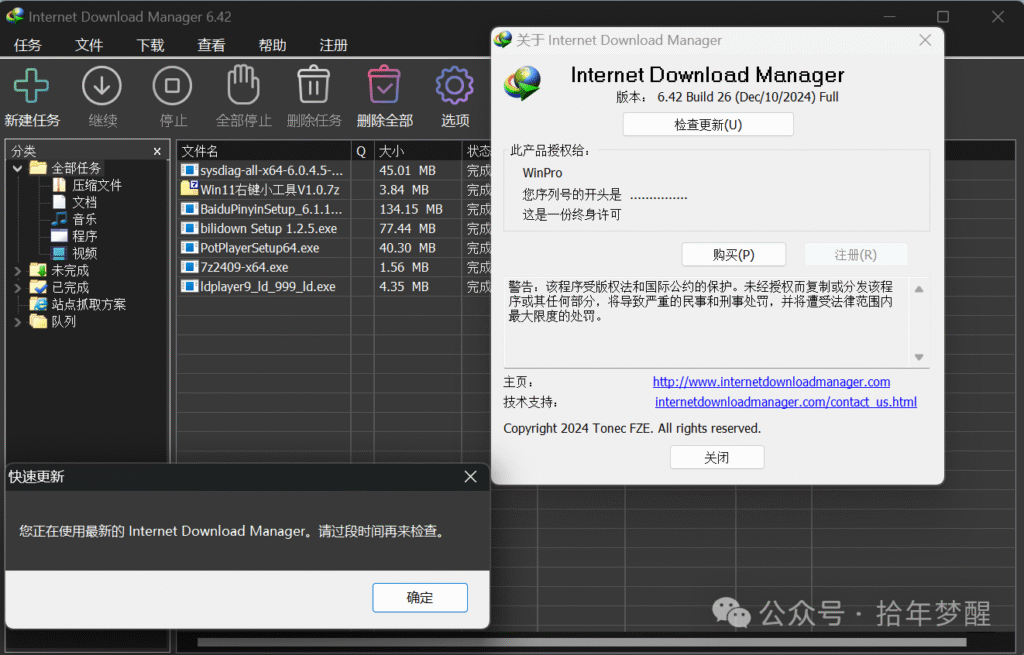
Task: Close the 快速更新 dialog with X
Action: [x=470, y=477]
